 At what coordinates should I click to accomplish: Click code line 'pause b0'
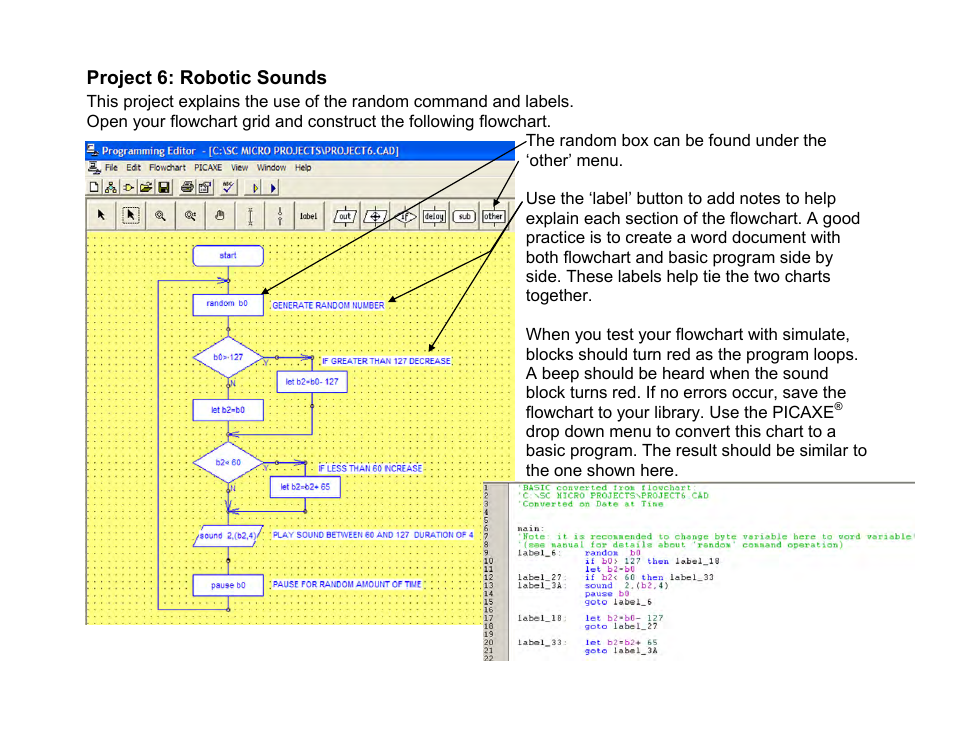pyautogui.click(x=607, y=594)
